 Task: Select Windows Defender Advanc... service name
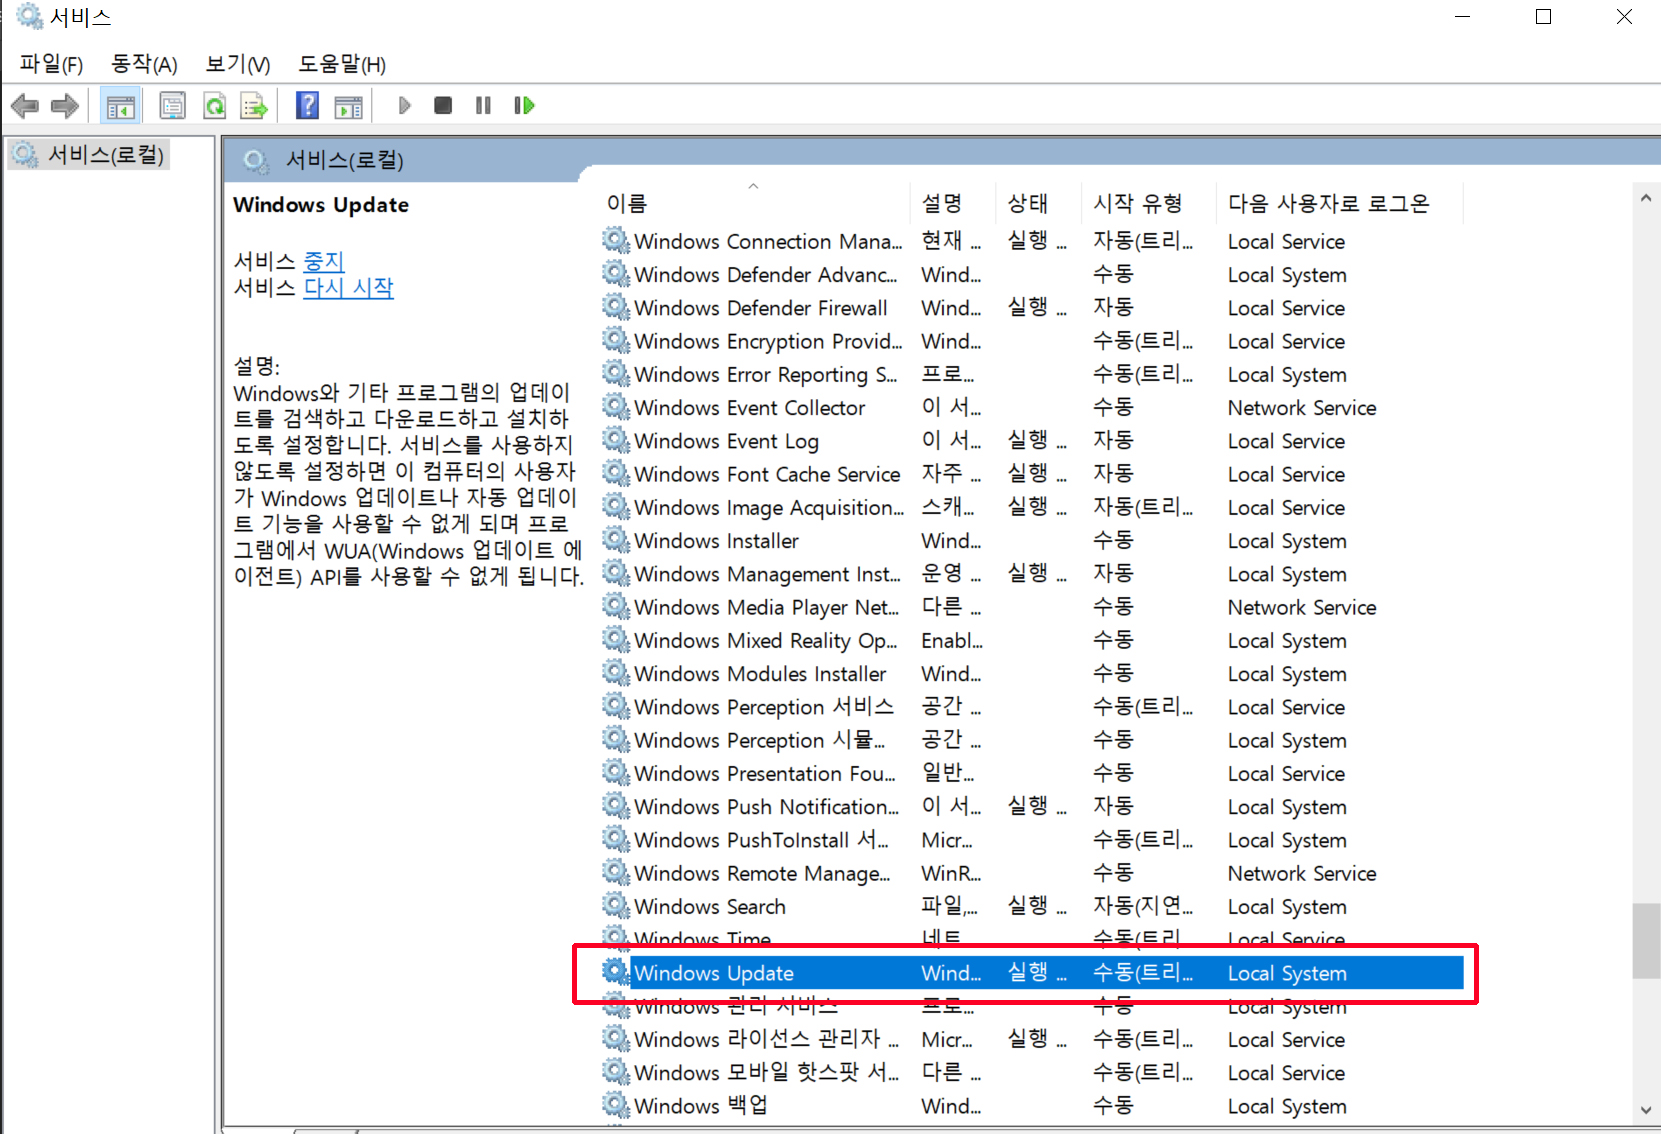[x=766, y=275]
